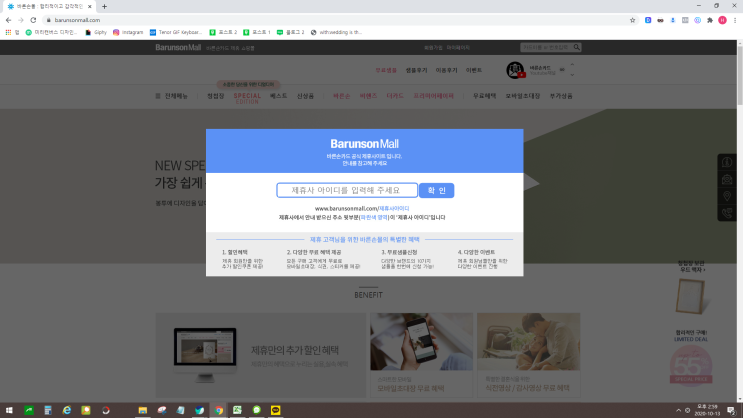This screenshot has width=743, height=418.
Task: Click the 모바일초대장 무료 혜택 card
Action: [x=421, y=355]
